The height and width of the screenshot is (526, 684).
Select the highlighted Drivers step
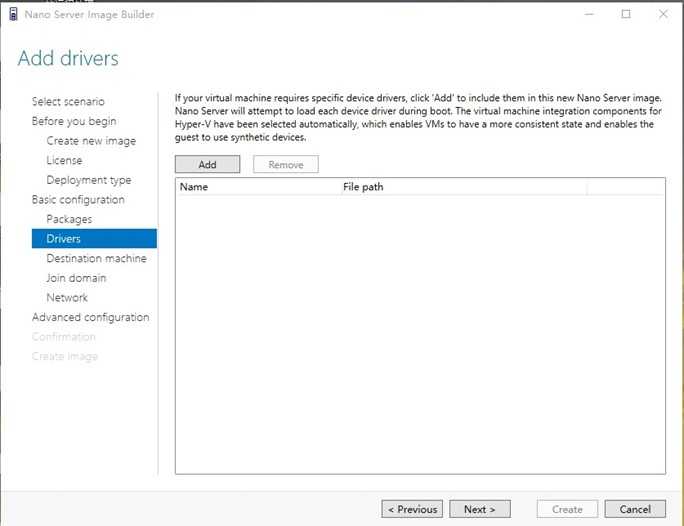tap(94, 239)
